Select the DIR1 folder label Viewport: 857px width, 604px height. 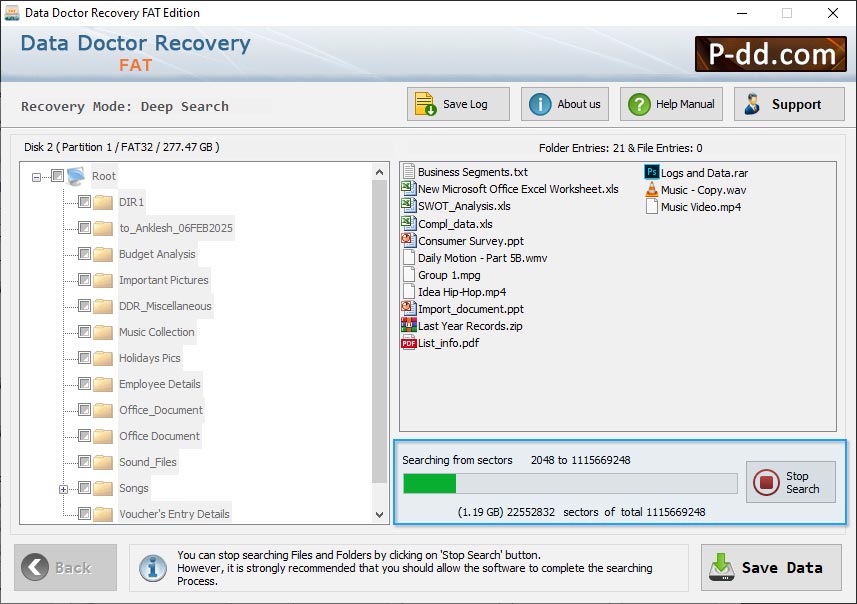(132, 202)
